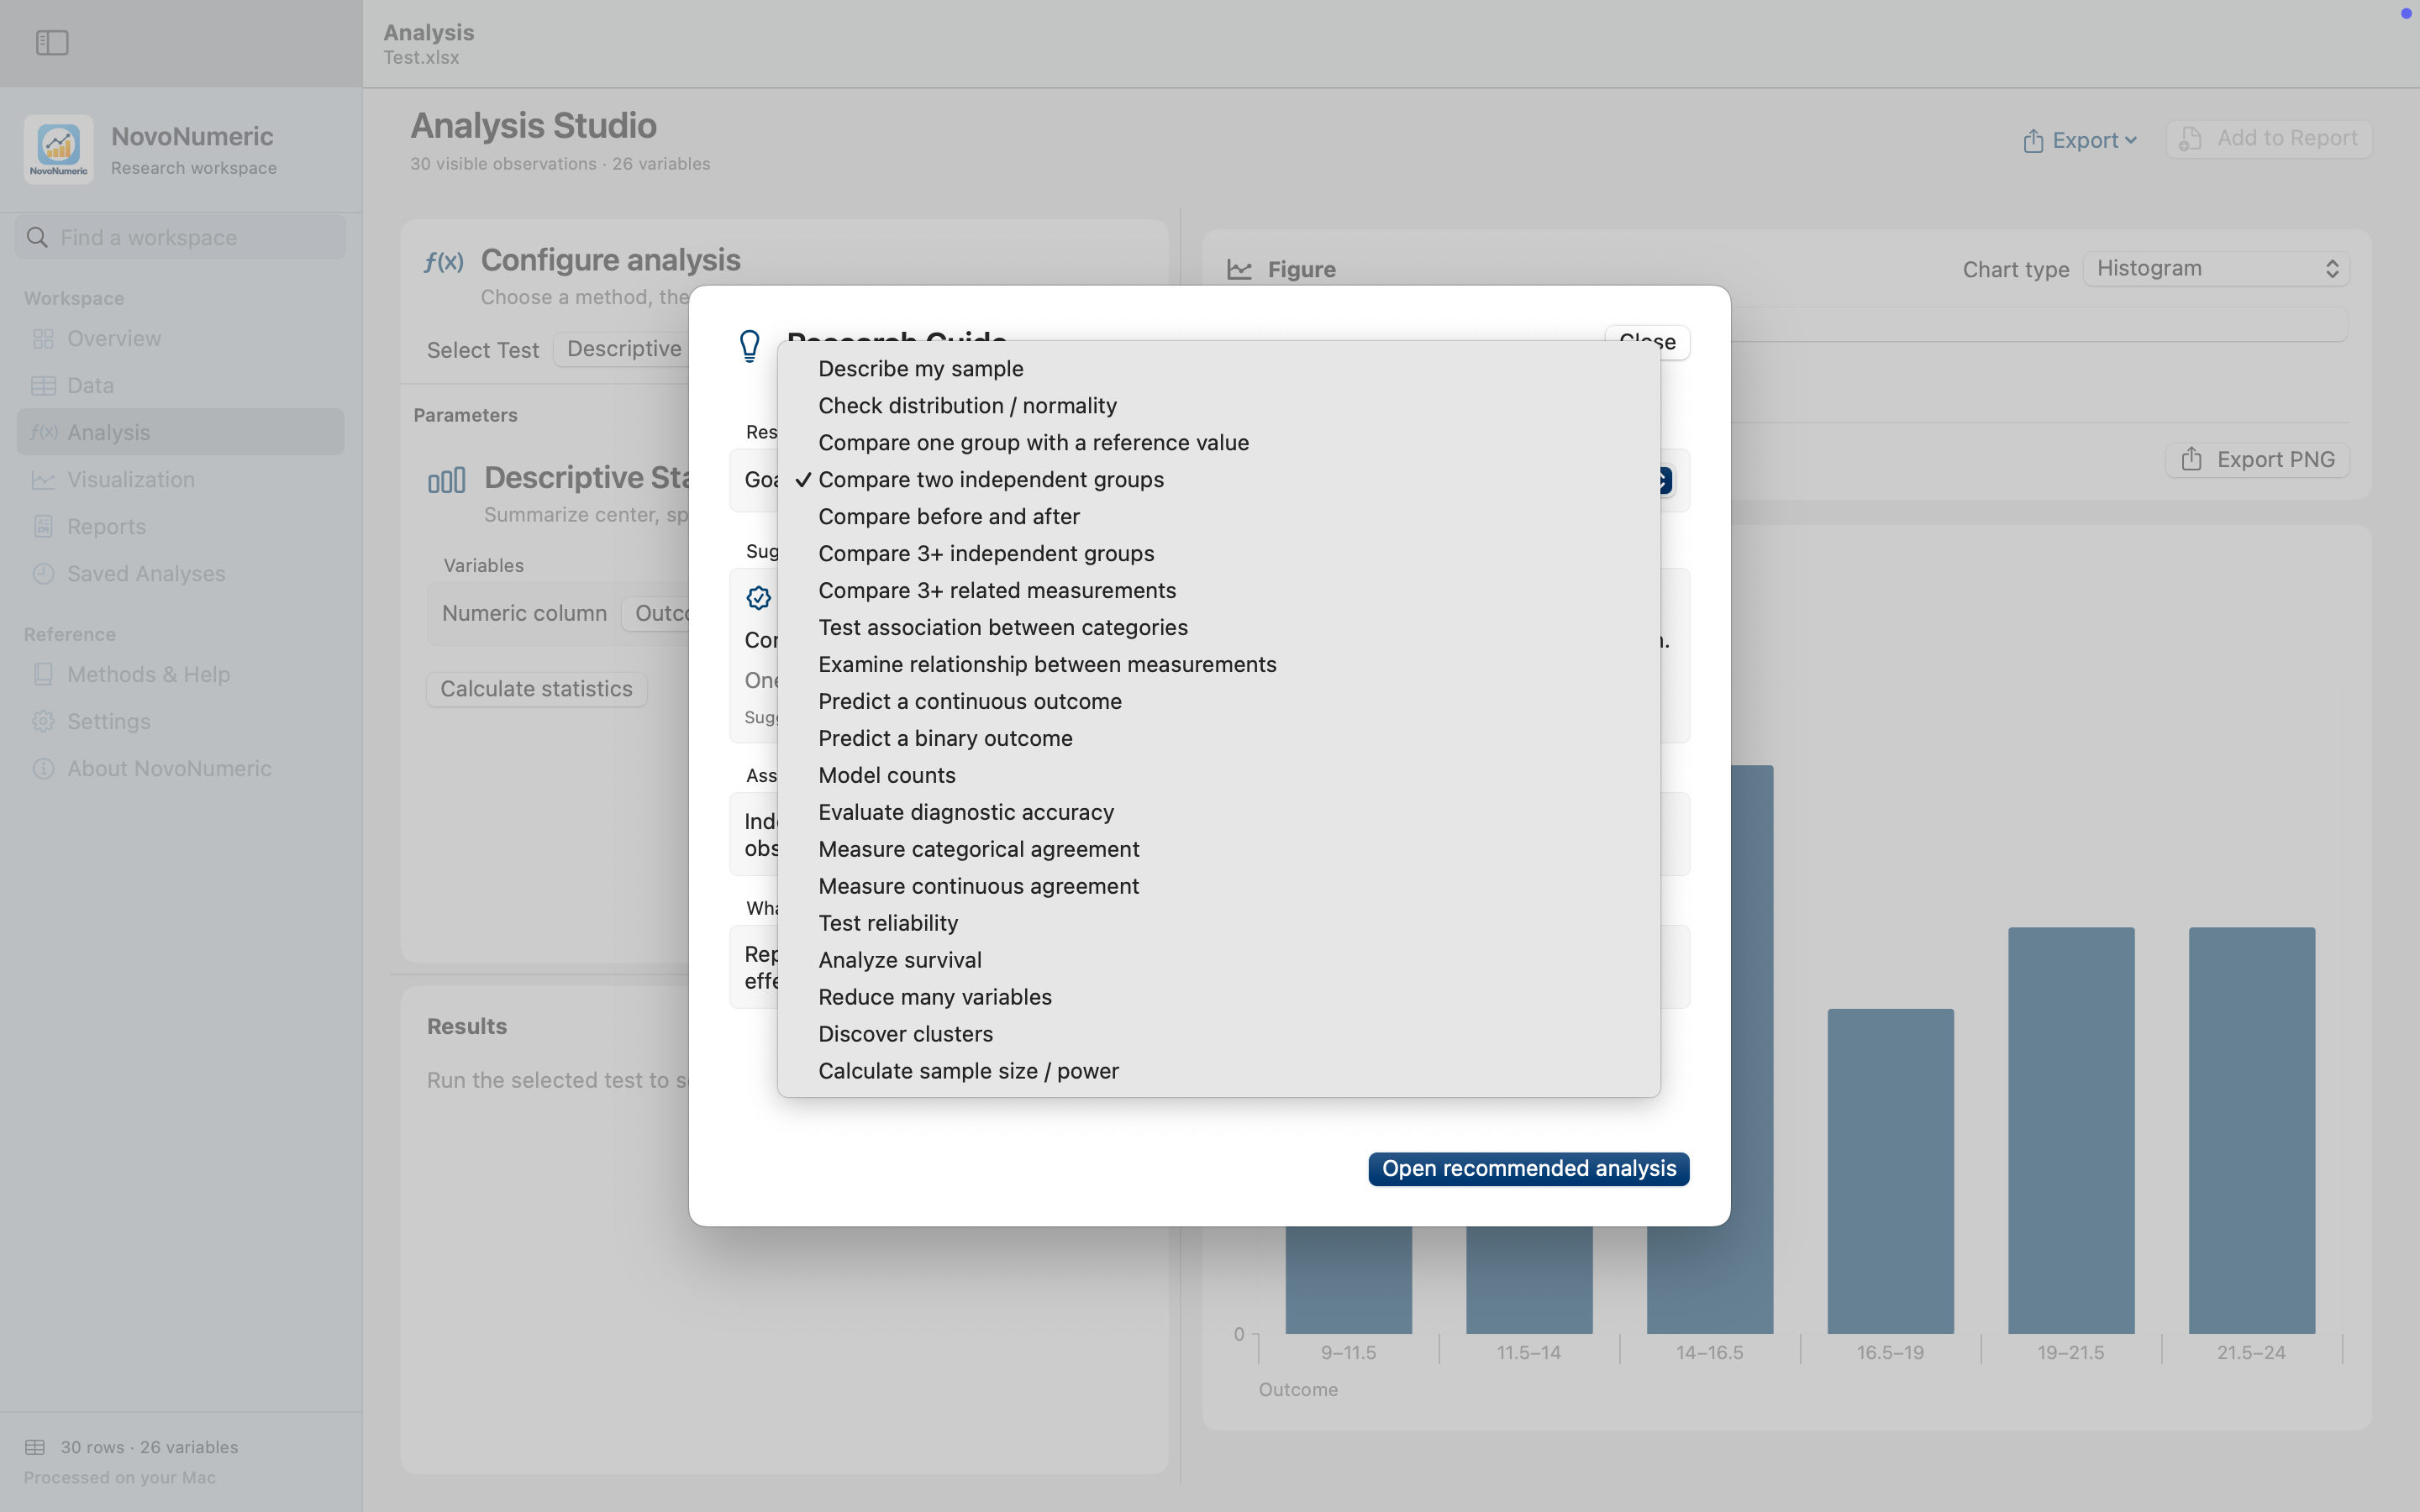Open Overview from the sidebar
The width and height of the screenshot is (2420, 1512).
click(x=180, y=338)
